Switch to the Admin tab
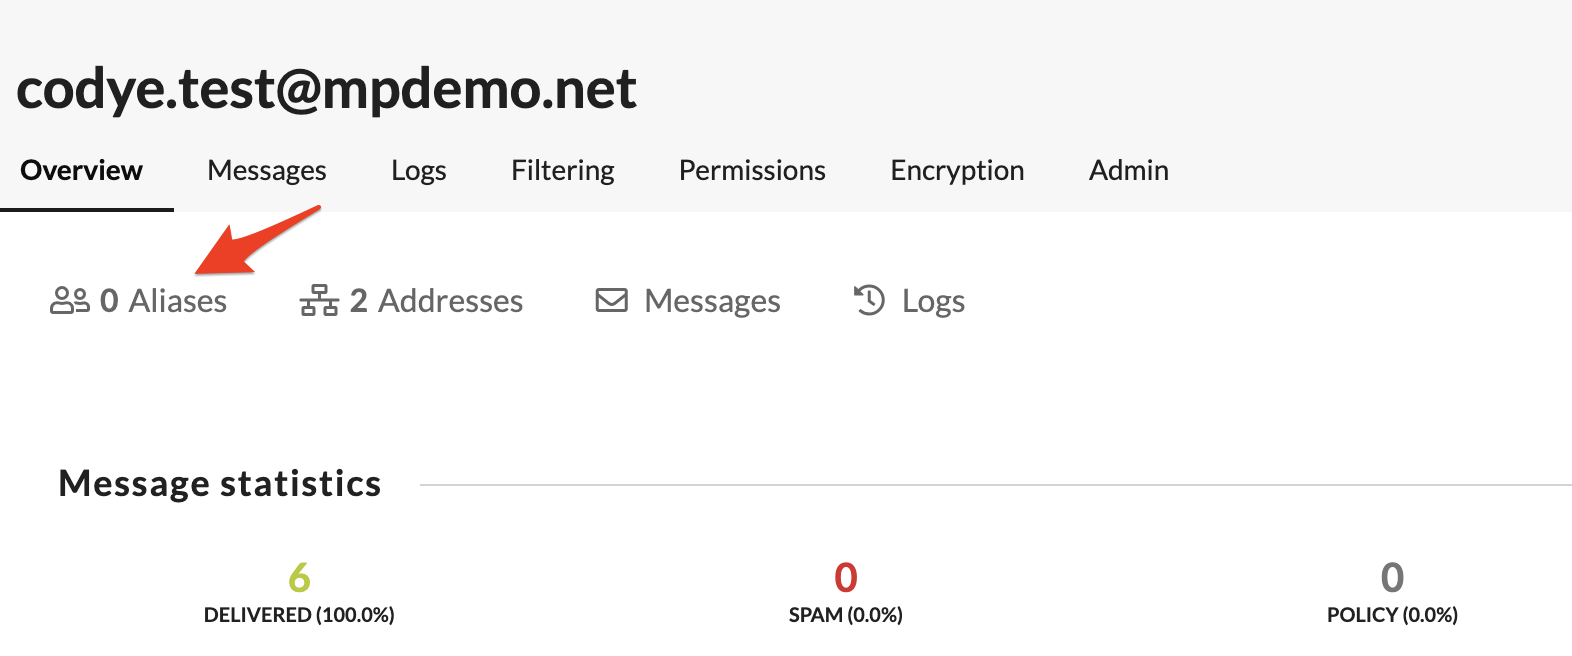The width and height of the screenshot is (1572, 656). point(1129,171)
